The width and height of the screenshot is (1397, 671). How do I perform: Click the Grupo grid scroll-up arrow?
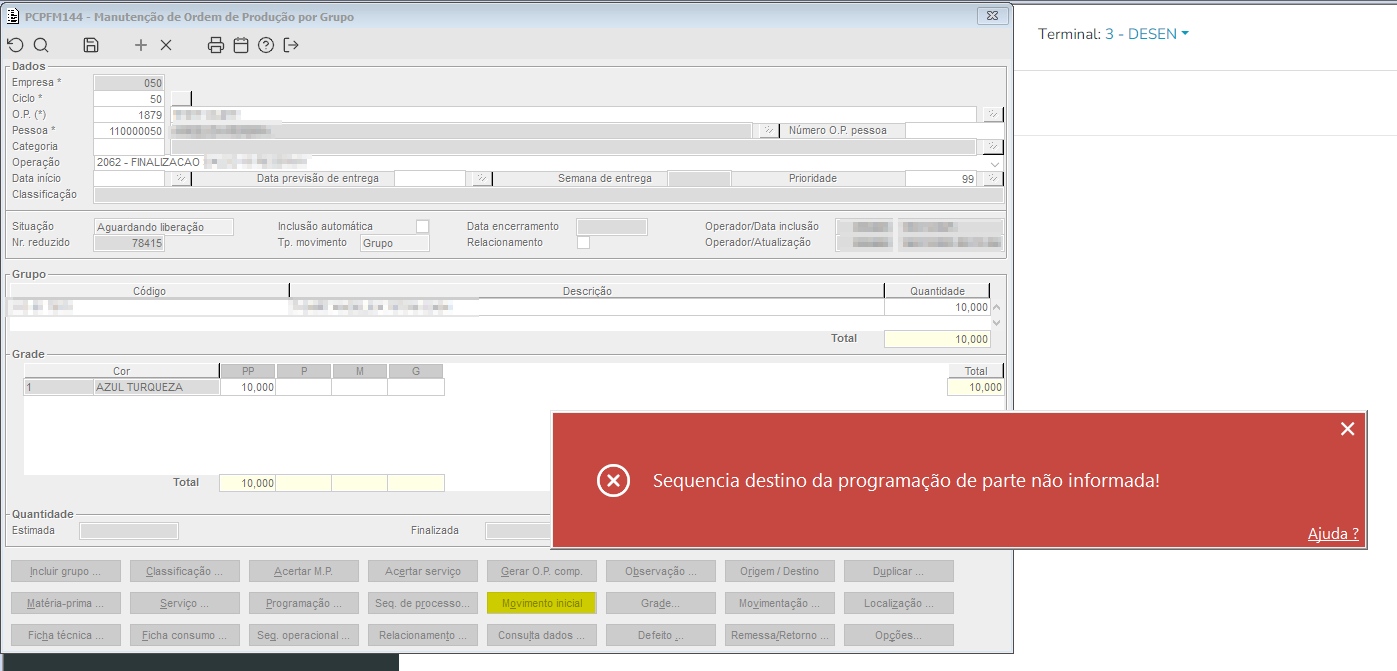996,308
